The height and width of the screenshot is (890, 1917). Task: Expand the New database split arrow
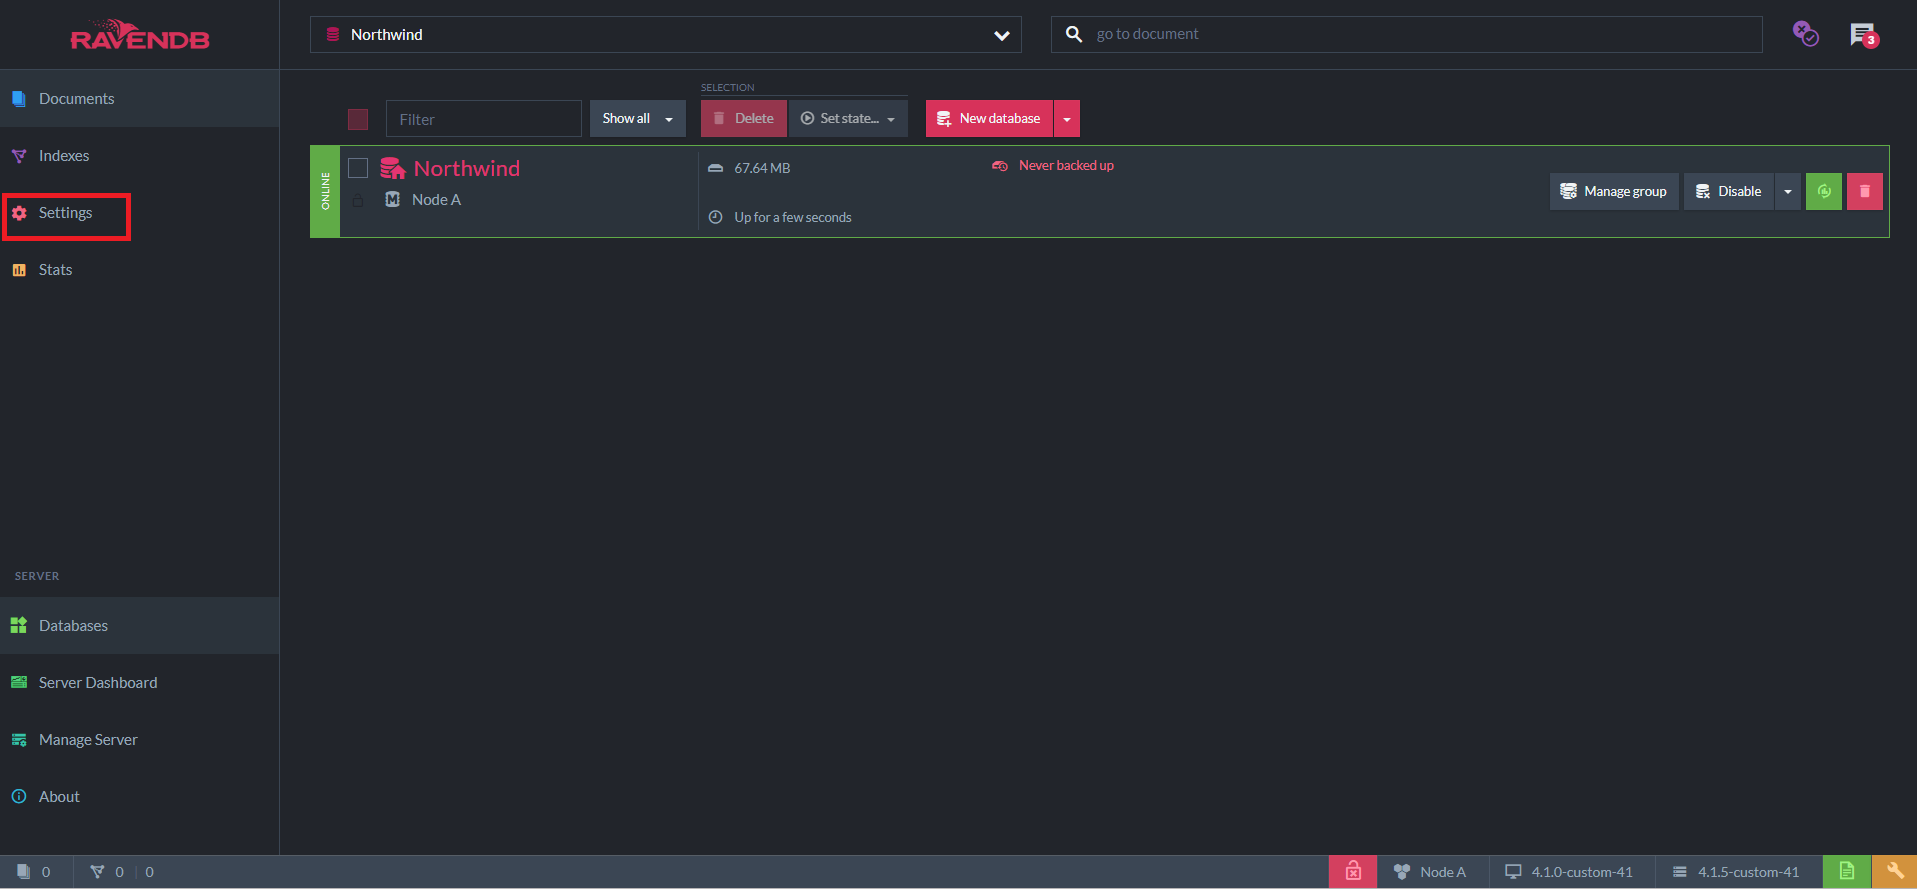point(1067,118)
